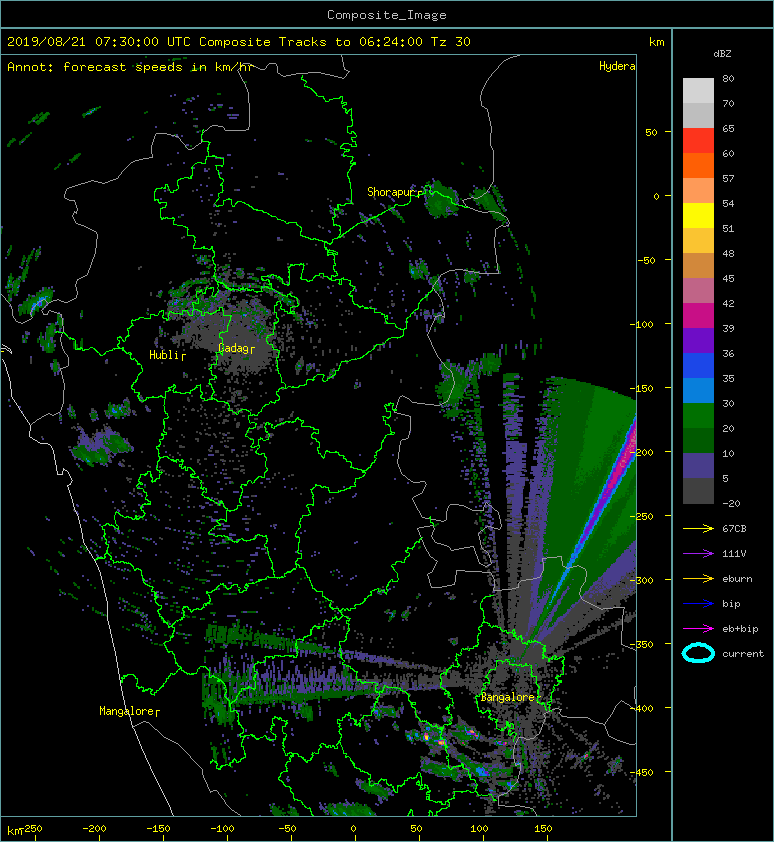Click the Hubli city label

pos(164,355)
